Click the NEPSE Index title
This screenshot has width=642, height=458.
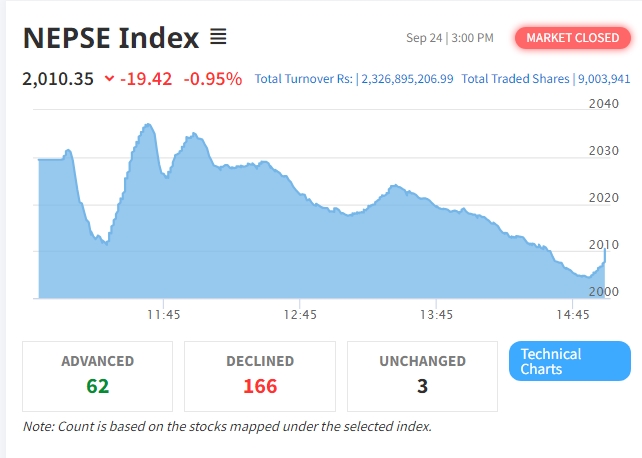point(111,38)
